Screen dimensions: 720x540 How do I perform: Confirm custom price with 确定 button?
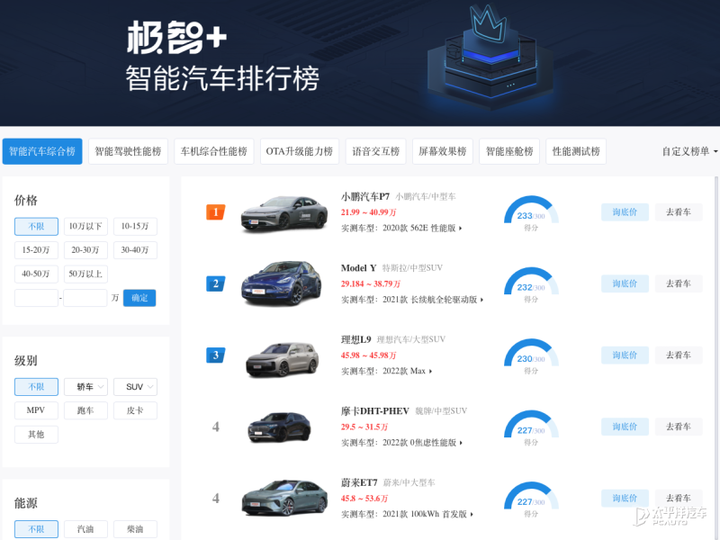pos(140,298)
